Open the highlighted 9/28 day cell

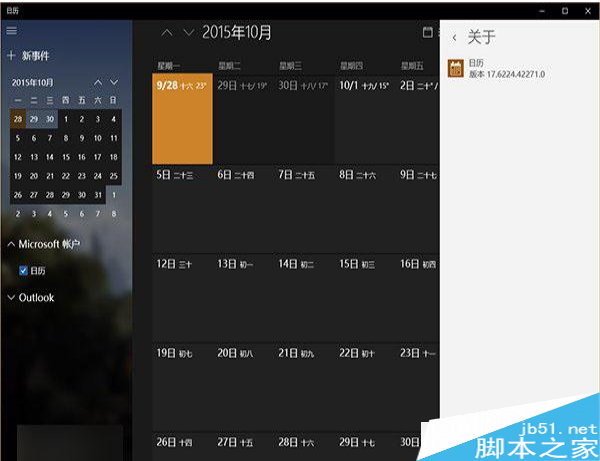click(182, 119)
